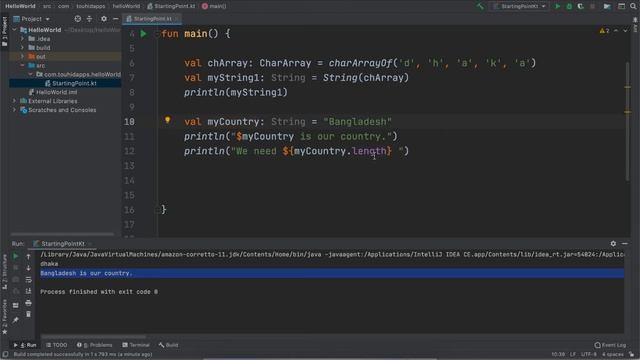Collapse the src folder
640x360 pixels.
click(22, 65)
